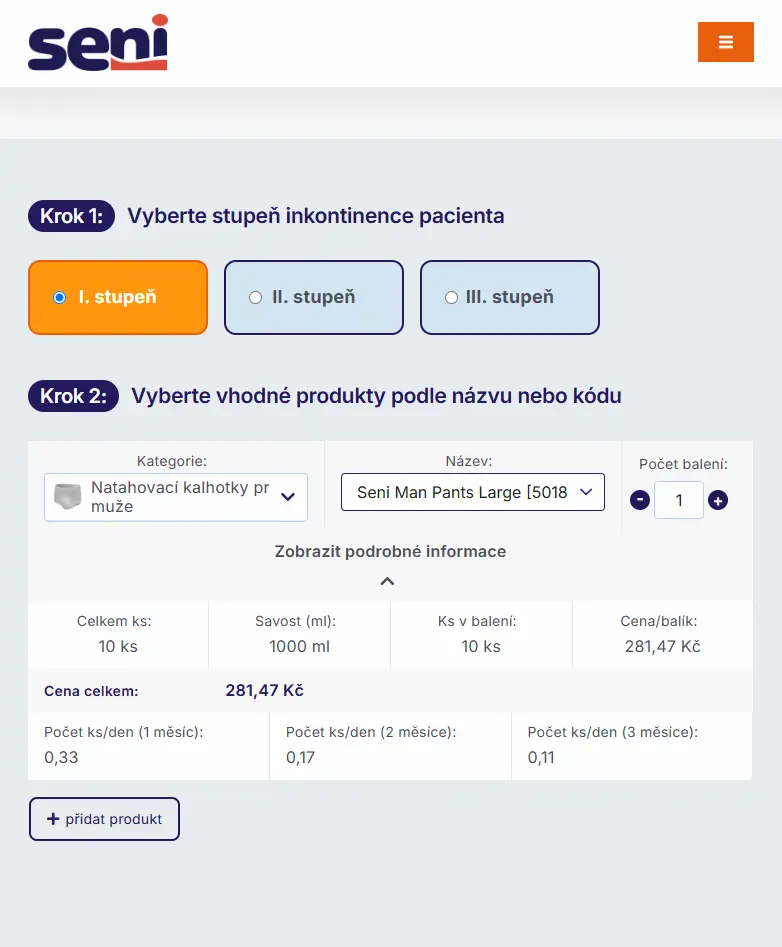Select the II. stupeň radio option
Viewport: 782px width, 947px height.
coord(313,297)
